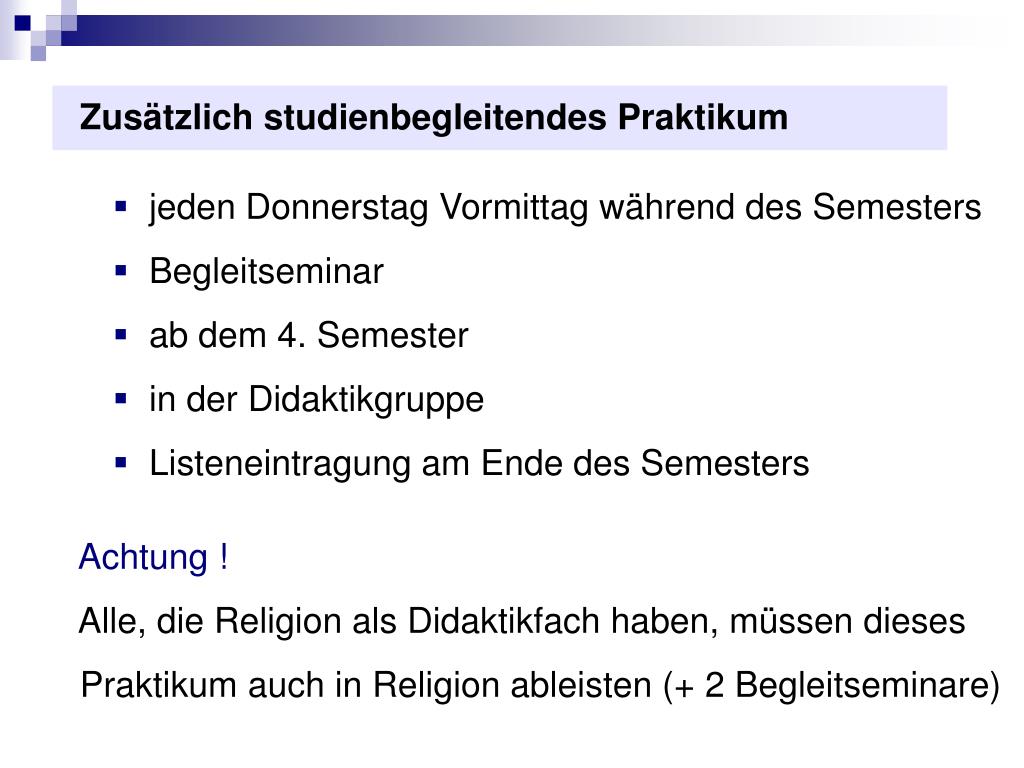Select the bullet before 'in der Didaktikgruppe'
The width and height of the screenshot is (1024, 768).
pos(121,399)
